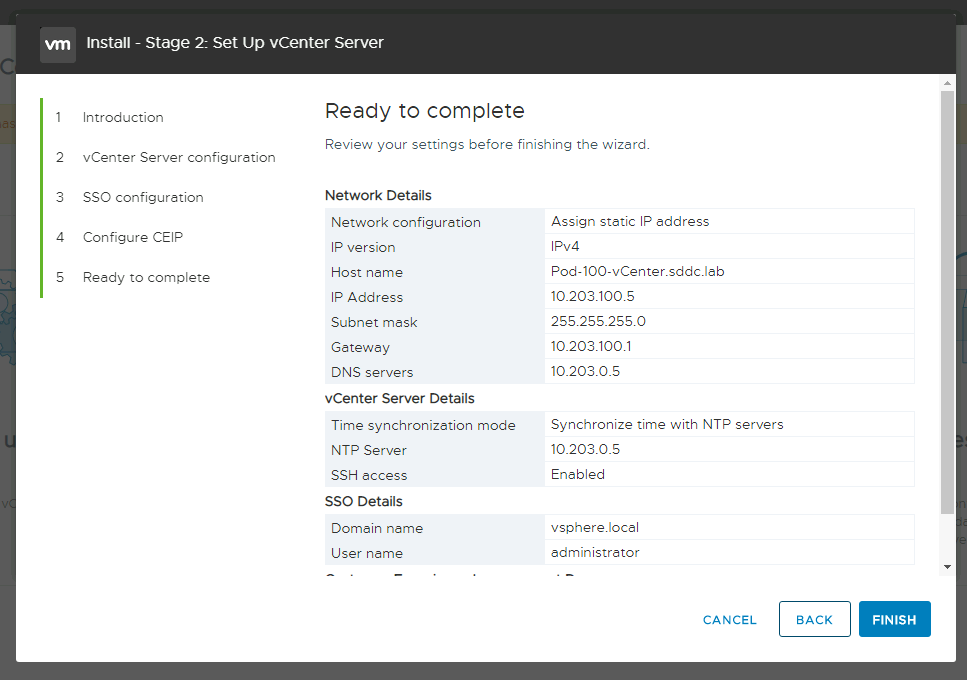Click the SSH access Enabled value
Screen dimensions: 967x680
tap(578, 474)
